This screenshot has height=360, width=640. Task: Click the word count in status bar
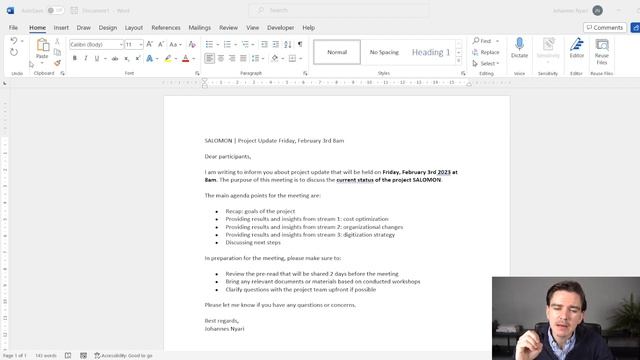(x=46, y=356)
